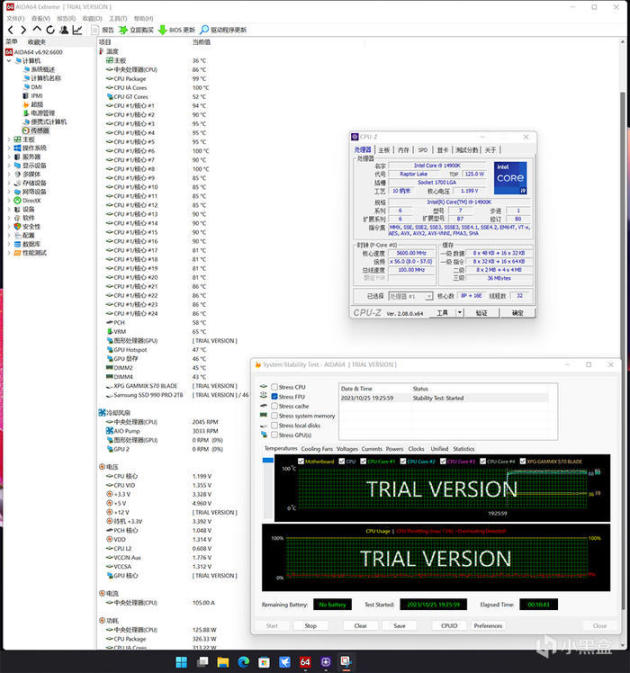This screenshot has height=673, width=630.
Task: Click the driver update magnifier icon
Action: pyautogui.click(x=205, y=30)
